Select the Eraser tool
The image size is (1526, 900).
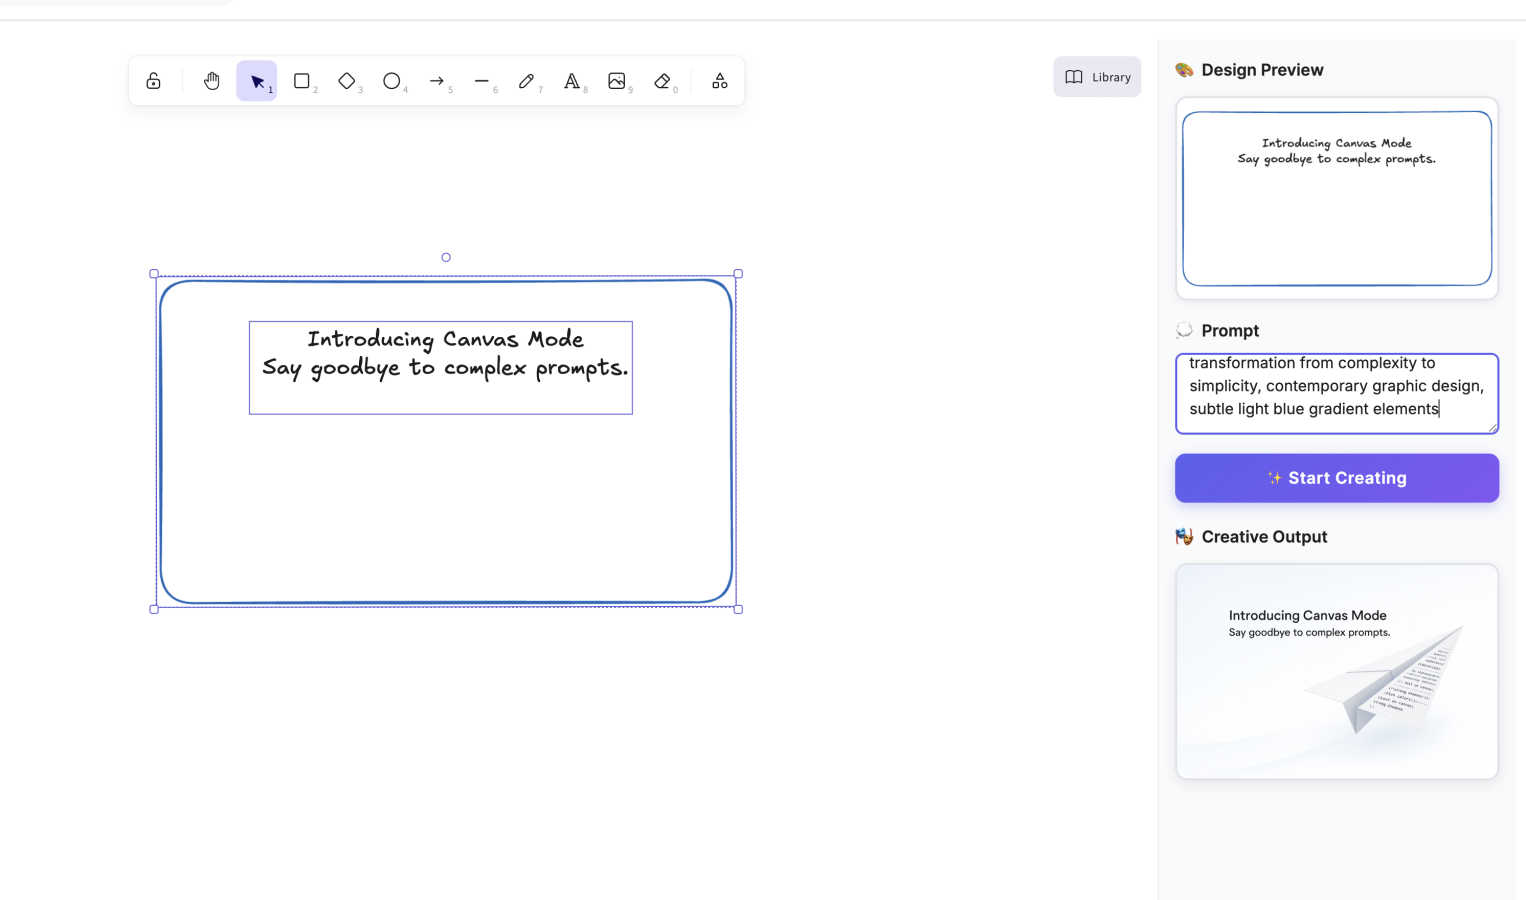(662, 80)
